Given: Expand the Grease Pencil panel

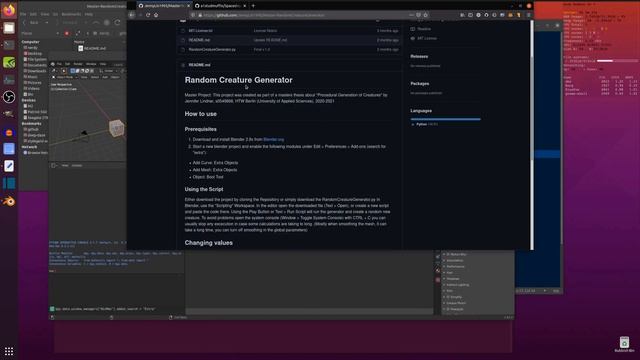Looking at the screenshot, I should [x=456, y=303].
